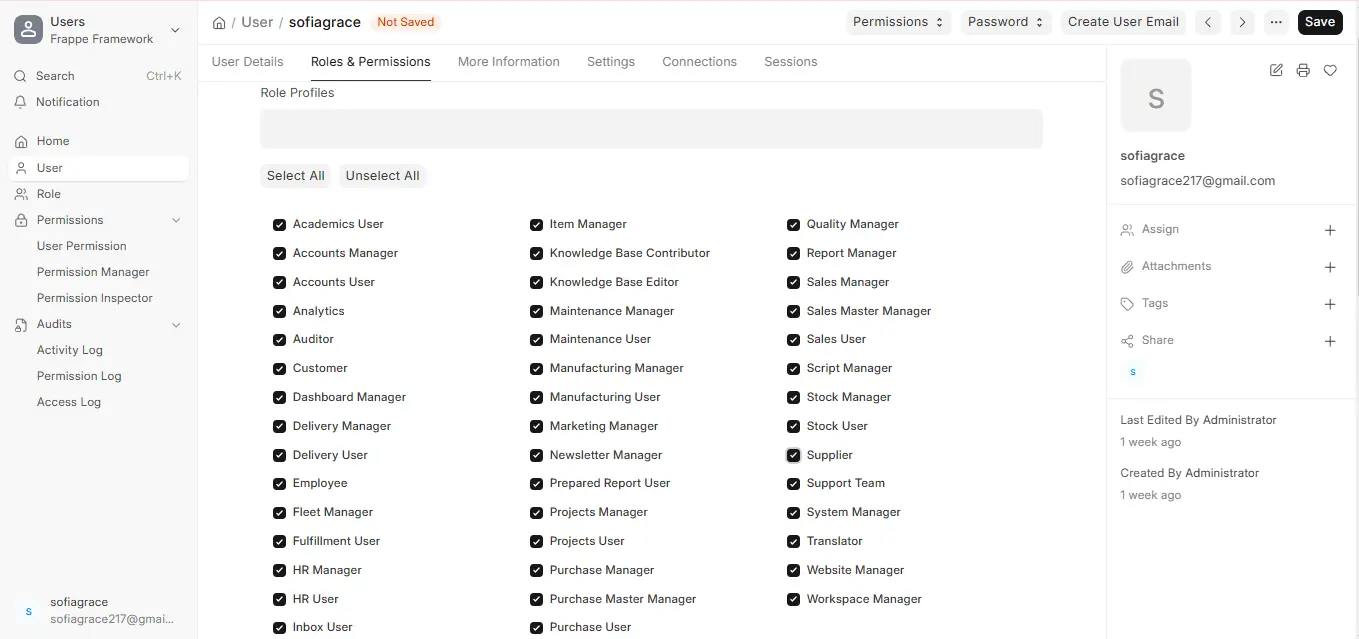This screenshot has height=639, width=1359.
Task: Click the print icon
Action: (1303, 70)
